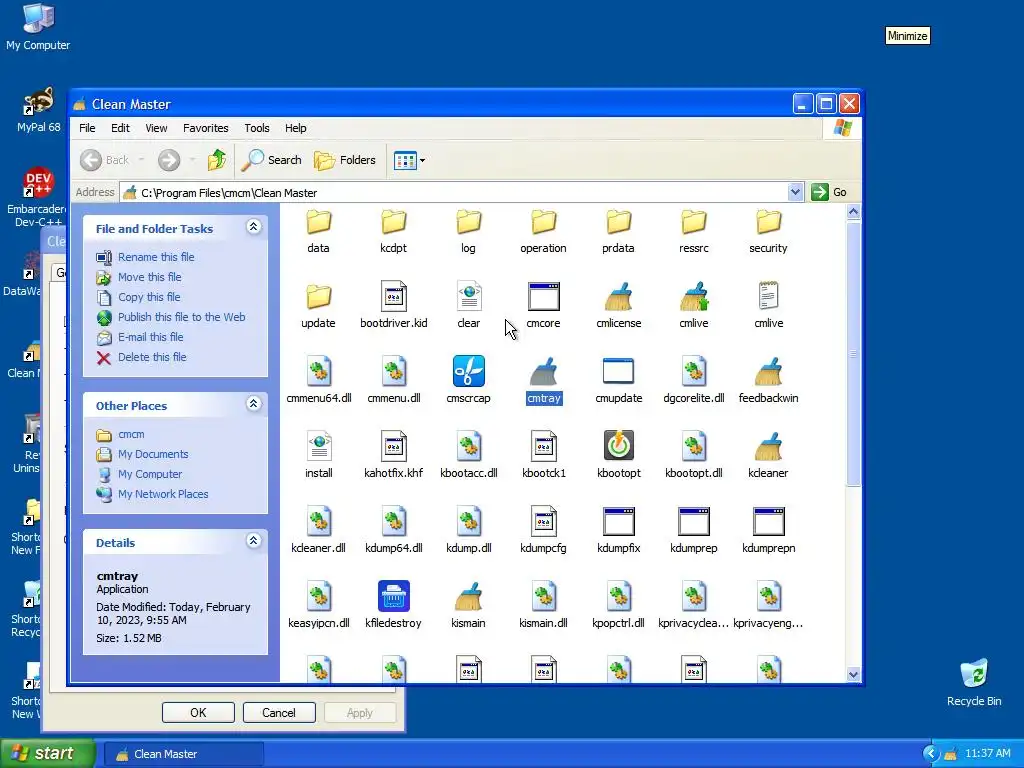1024x768 pixels.
Task: Click Cancel in the background dialog
Action: click(279, 712)
